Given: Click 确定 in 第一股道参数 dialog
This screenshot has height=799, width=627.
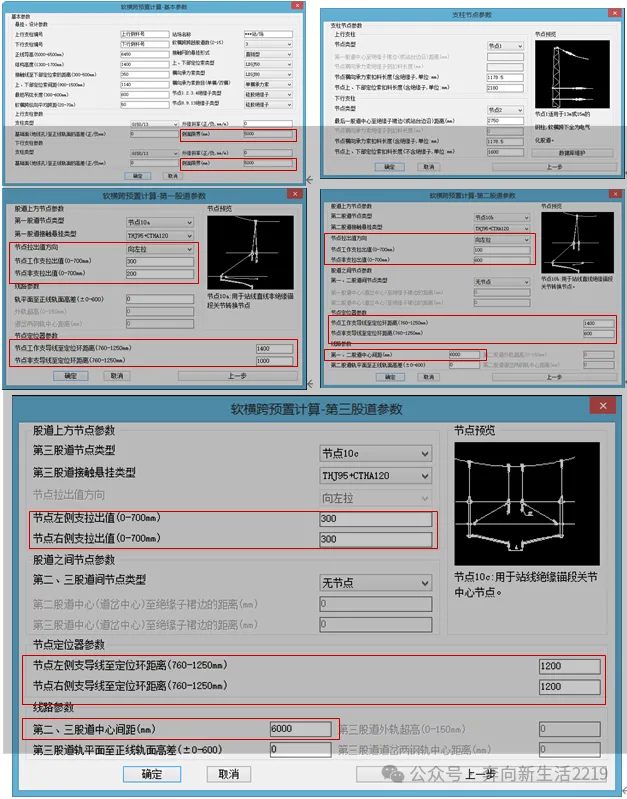Looking at the screenshot, I should 71,376.
